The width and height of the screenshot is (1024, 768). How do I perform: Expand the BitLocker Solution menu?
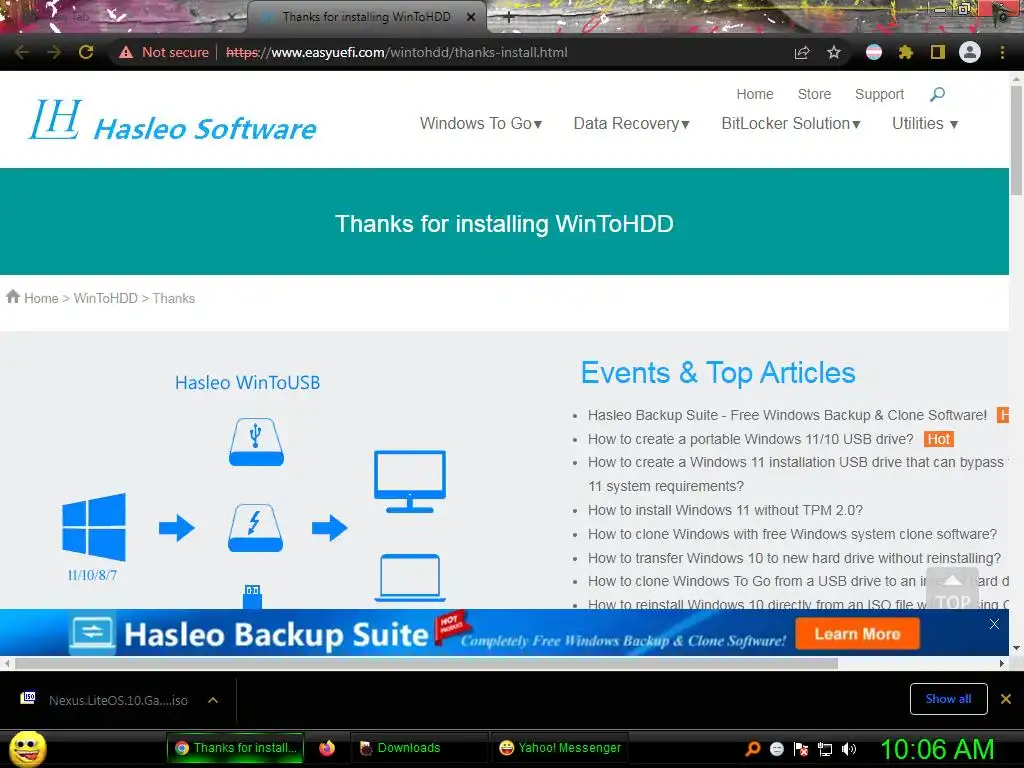click(791, 123)
